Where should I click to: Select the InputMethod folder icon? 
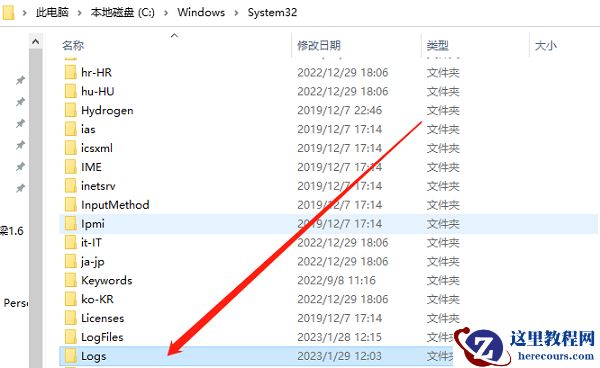pos(70,205)
